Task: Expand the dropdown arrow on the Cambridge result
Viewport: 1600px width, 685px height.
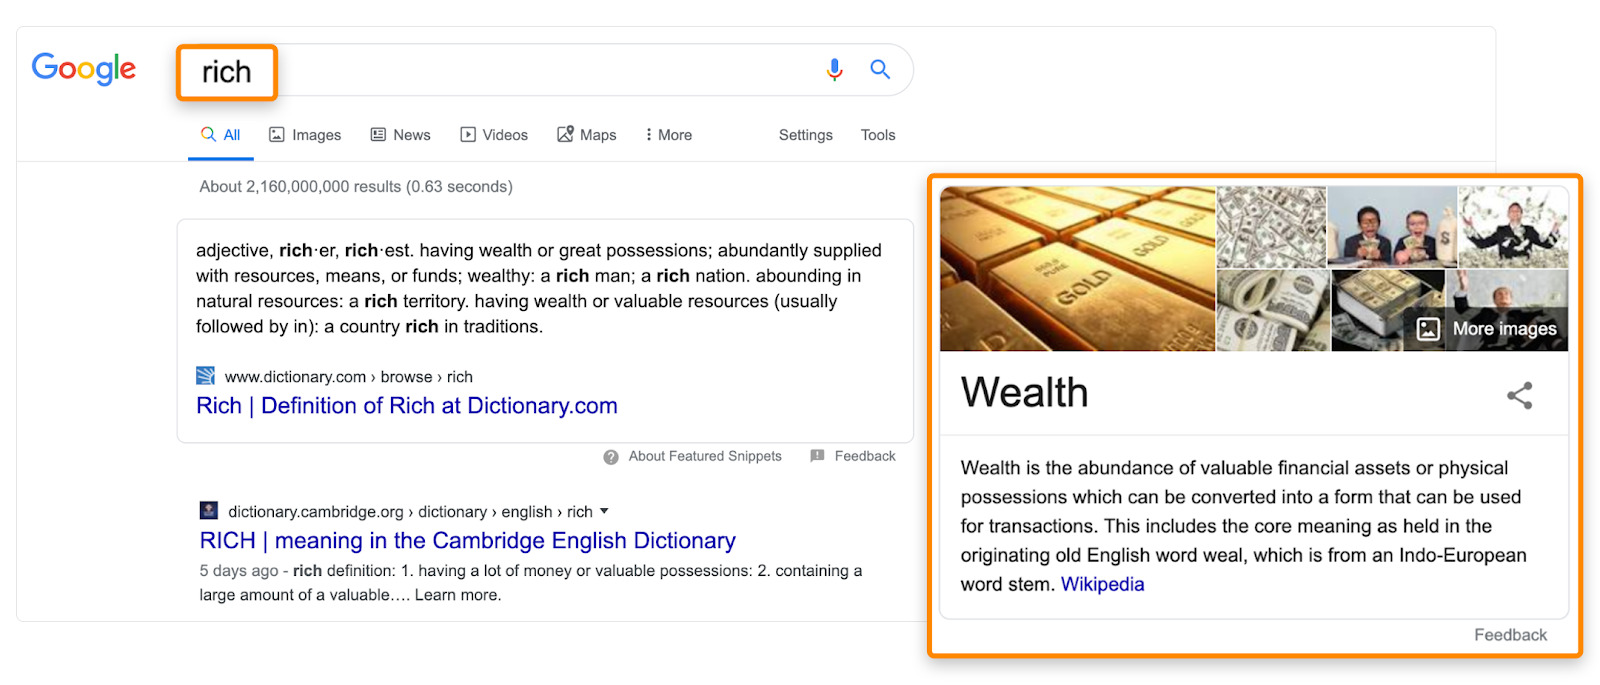Action: (605, 511)
